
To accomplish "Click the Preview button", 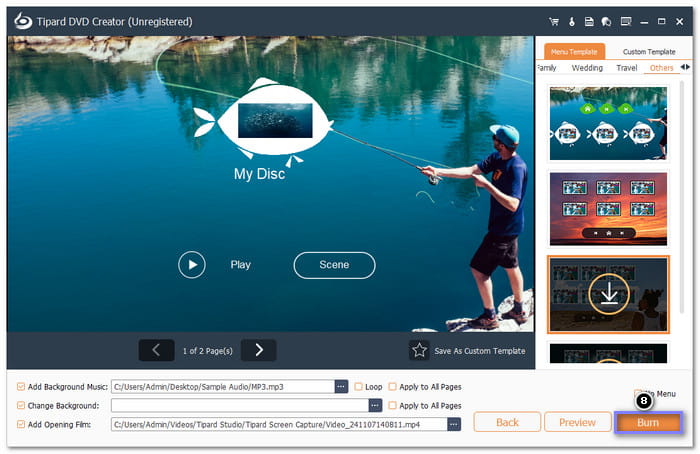I will 577,422.
